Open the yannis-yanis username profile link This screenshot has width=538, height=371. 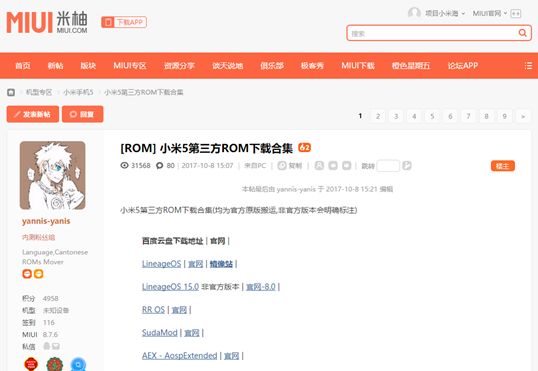tap(46, 221)
